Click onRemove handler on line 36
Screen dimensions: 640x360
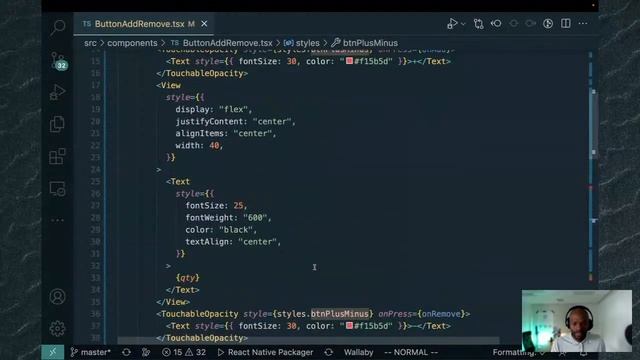click(441, 314)
